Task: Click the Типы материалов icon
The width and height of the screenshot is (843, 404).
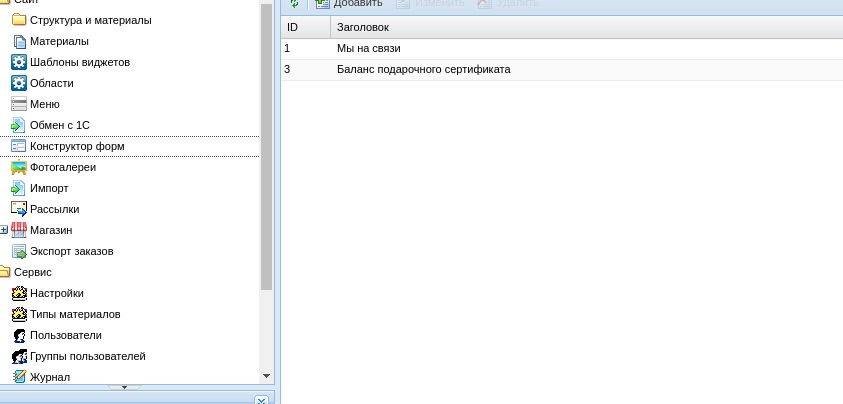Action: tap(18, 314)
